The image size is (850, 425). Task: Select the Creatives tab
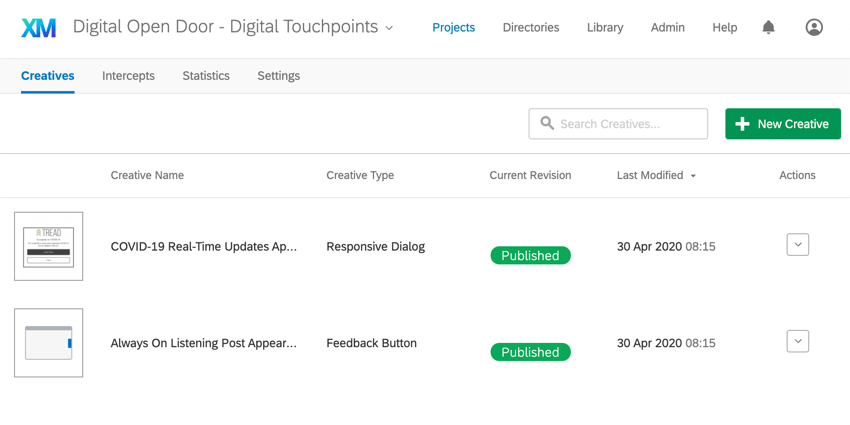point(48,76)
